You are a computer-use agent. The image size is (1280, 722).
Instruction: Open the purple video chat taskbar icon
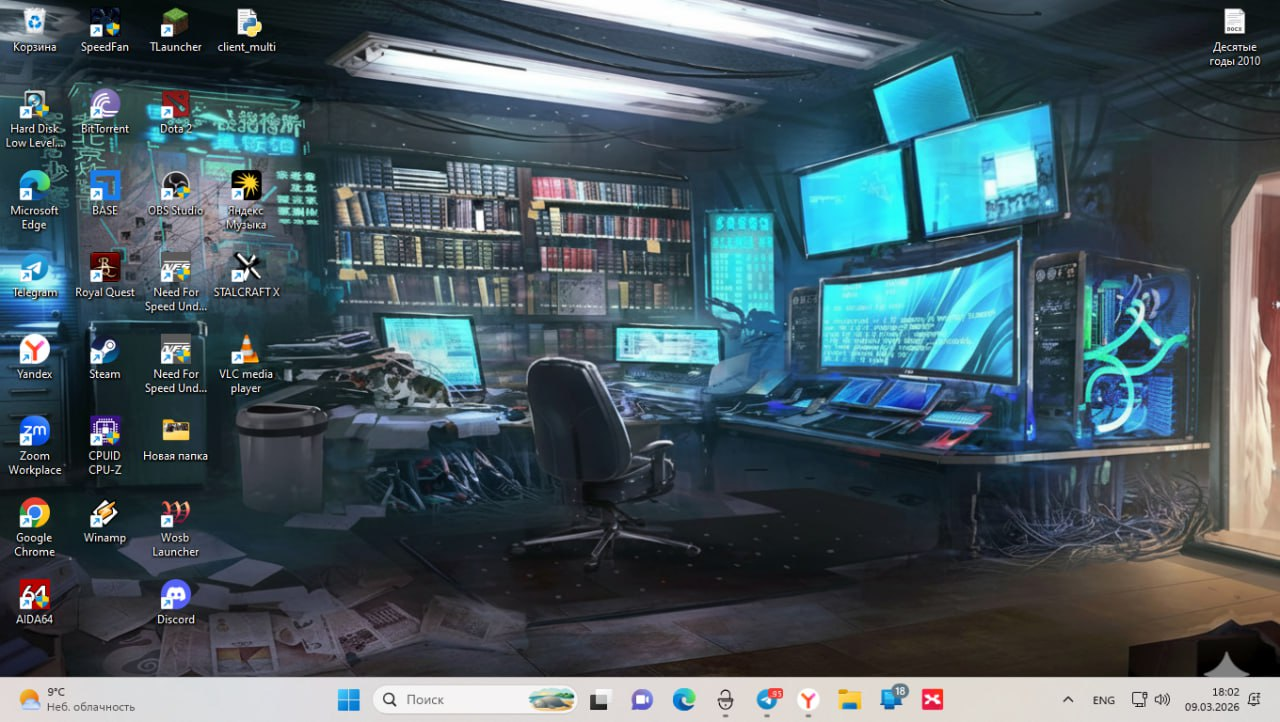point(642,700)
